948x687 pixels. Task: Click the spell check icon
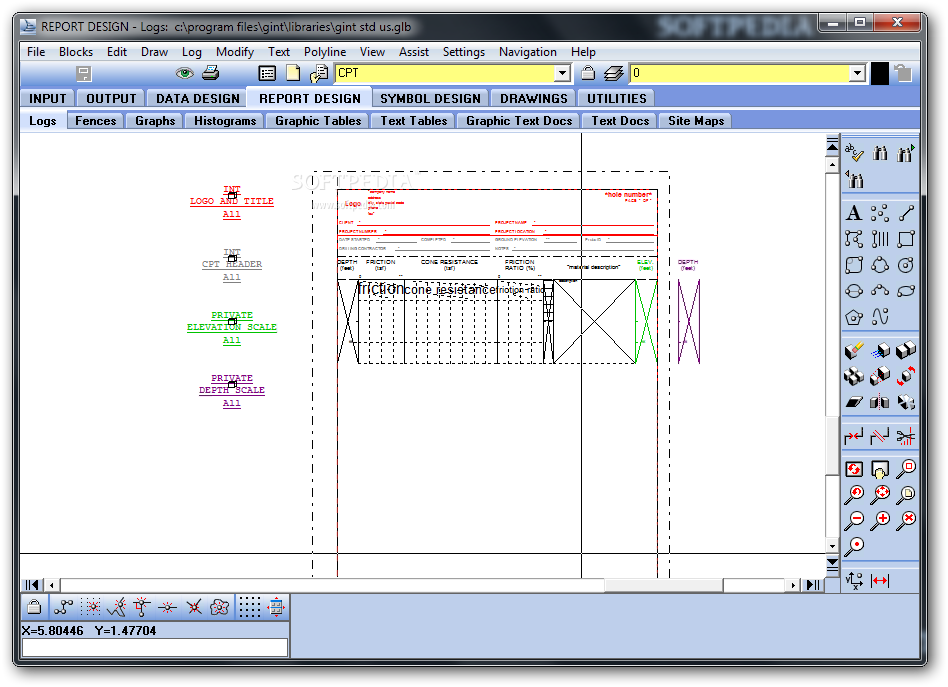[x=854, y=153]
